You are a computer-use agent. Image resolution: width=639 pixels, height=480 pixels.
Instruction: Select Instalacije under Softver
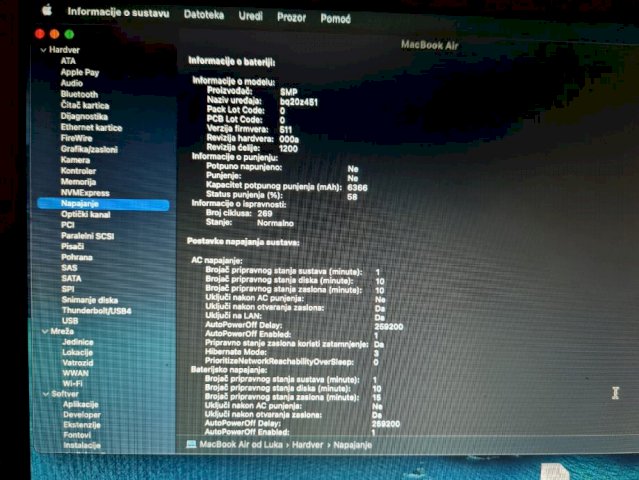[x=82, y=445]
